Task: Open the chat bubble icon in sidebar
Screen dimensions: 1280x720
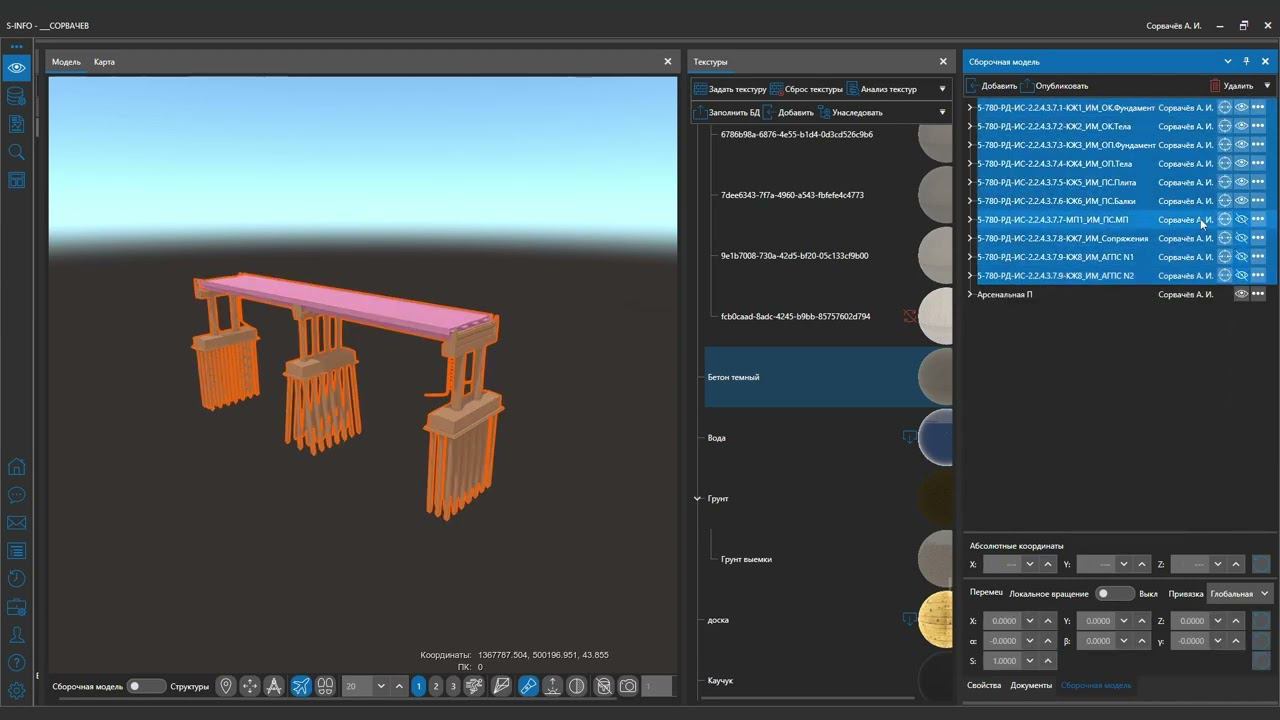Action: [x=16, y=495]
